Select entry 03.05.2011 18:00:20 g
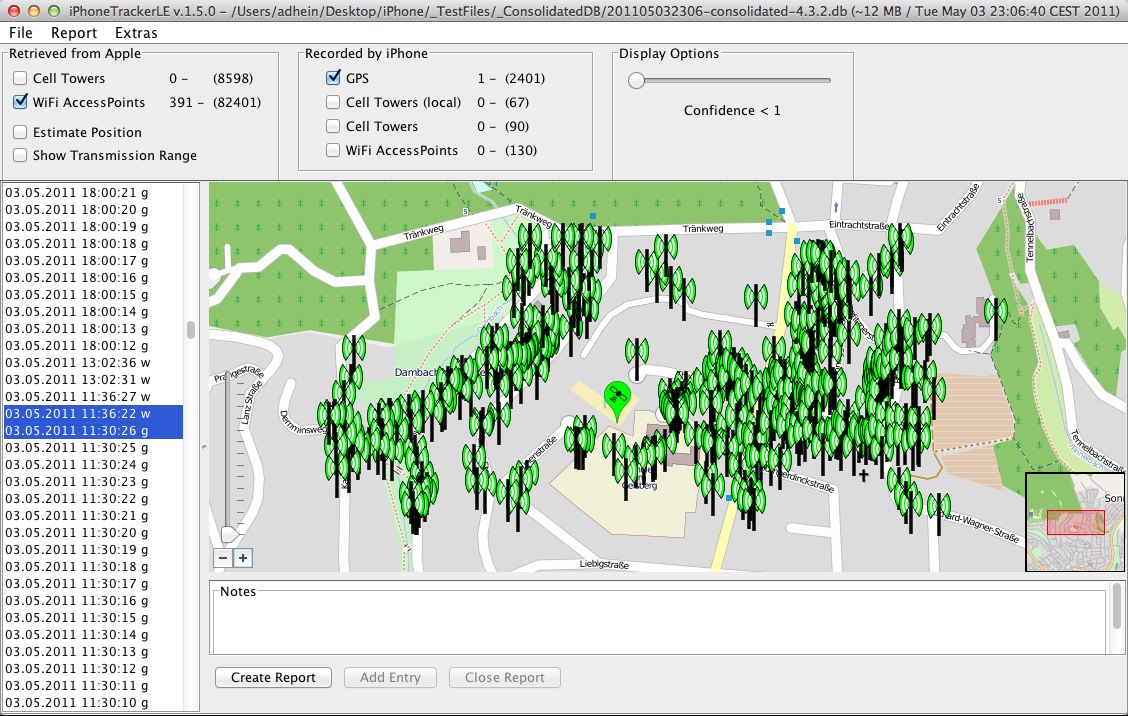 point(94,209)
